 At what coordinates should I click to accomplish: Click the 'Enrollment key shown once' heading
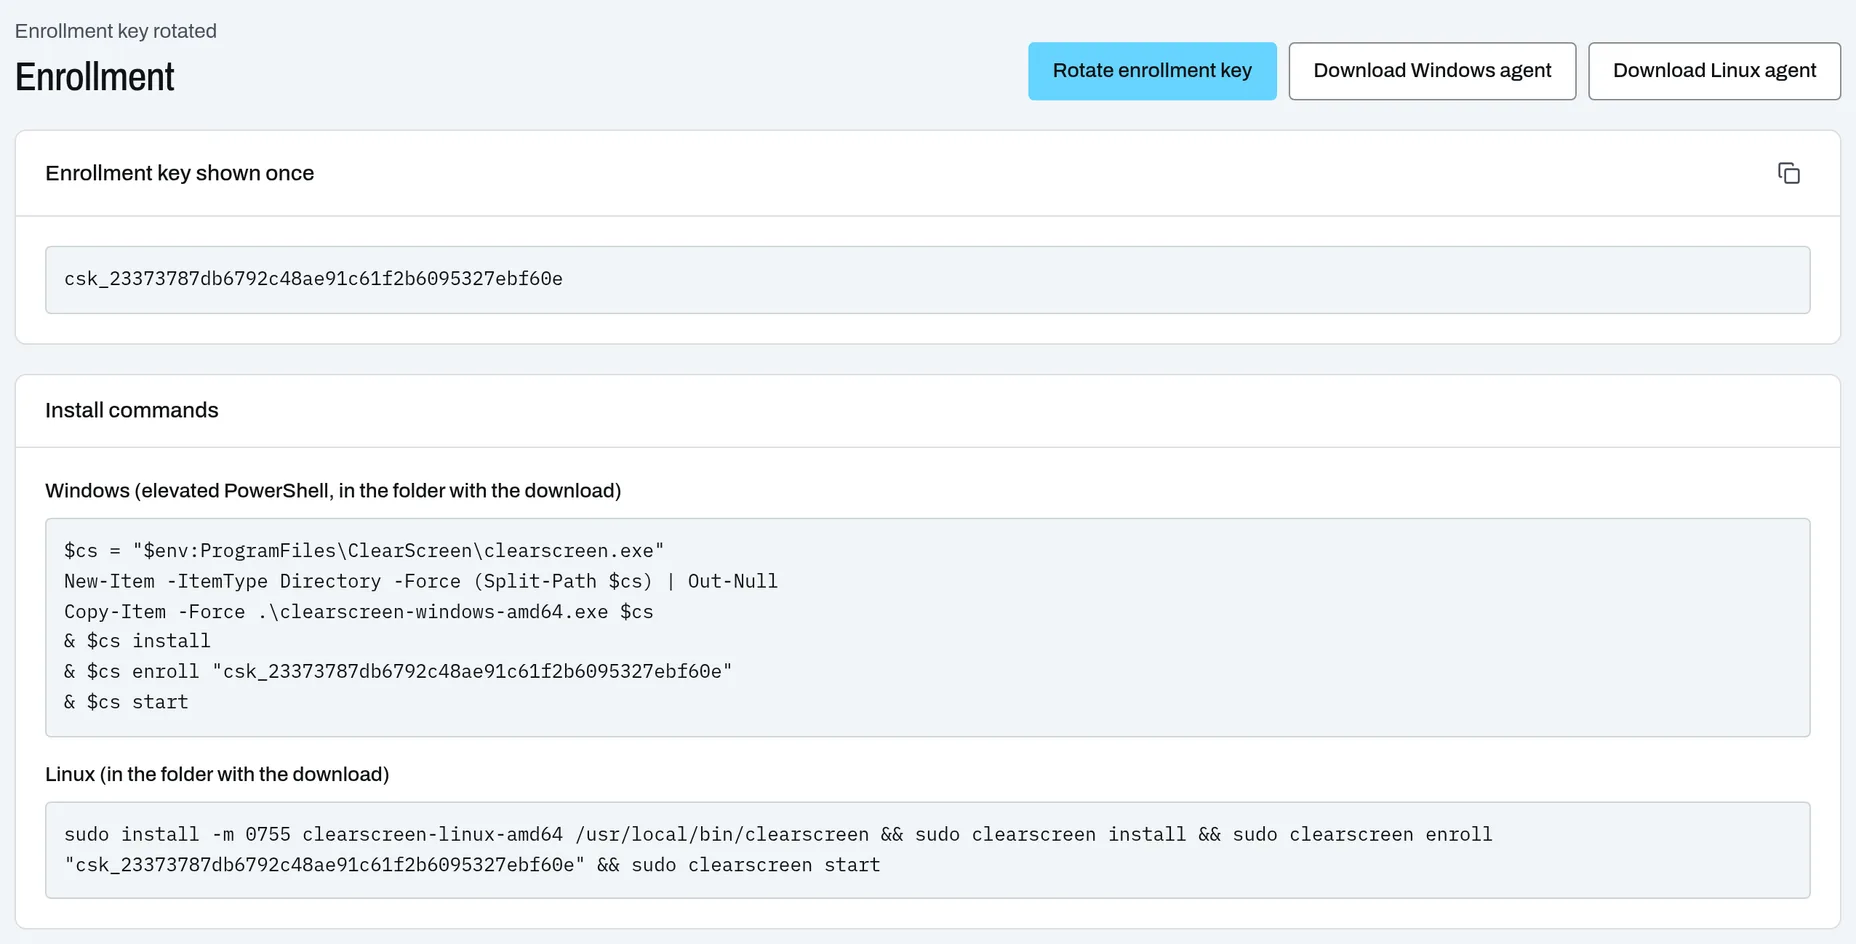pyautogui.click(x=180, y=173)
